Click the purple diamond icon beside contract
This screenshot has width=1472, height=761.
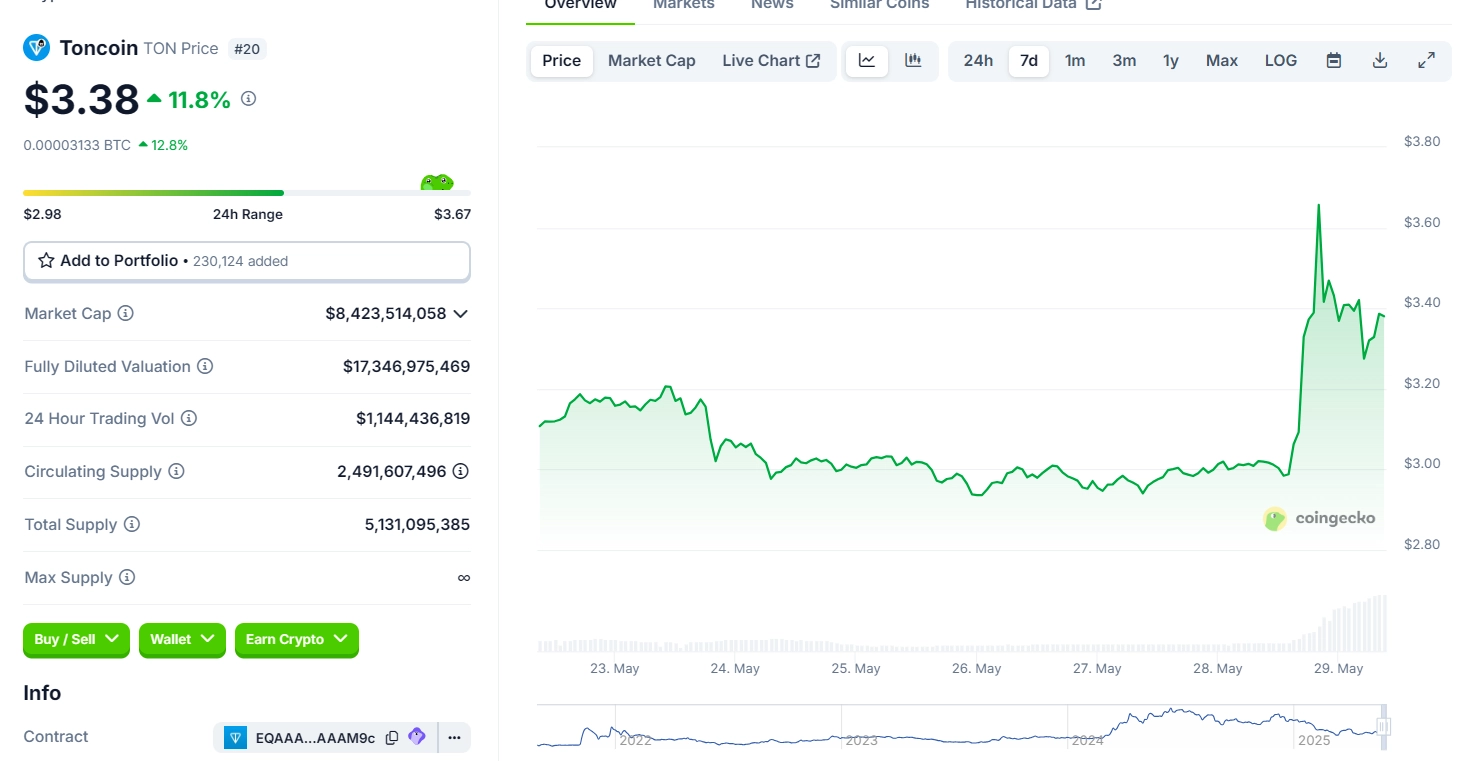tap(417, 737)
